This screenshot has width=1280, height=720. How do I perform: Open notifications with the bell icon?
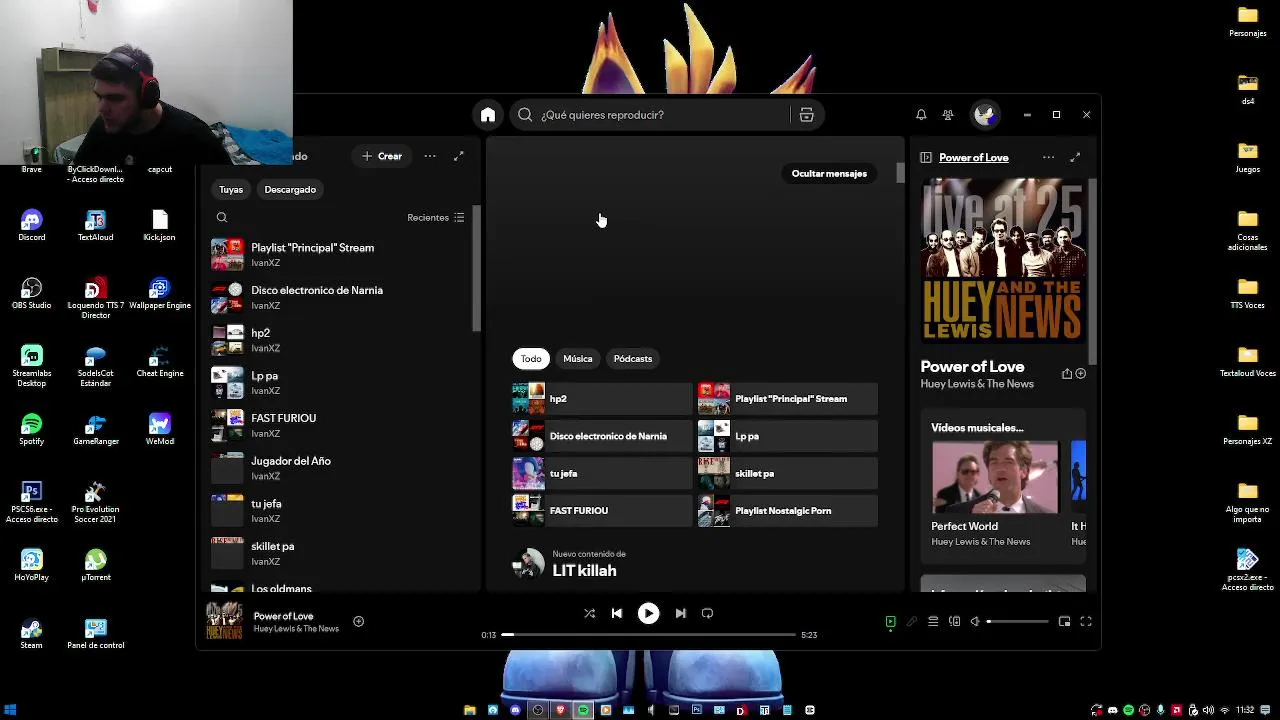tap(921, 115)
